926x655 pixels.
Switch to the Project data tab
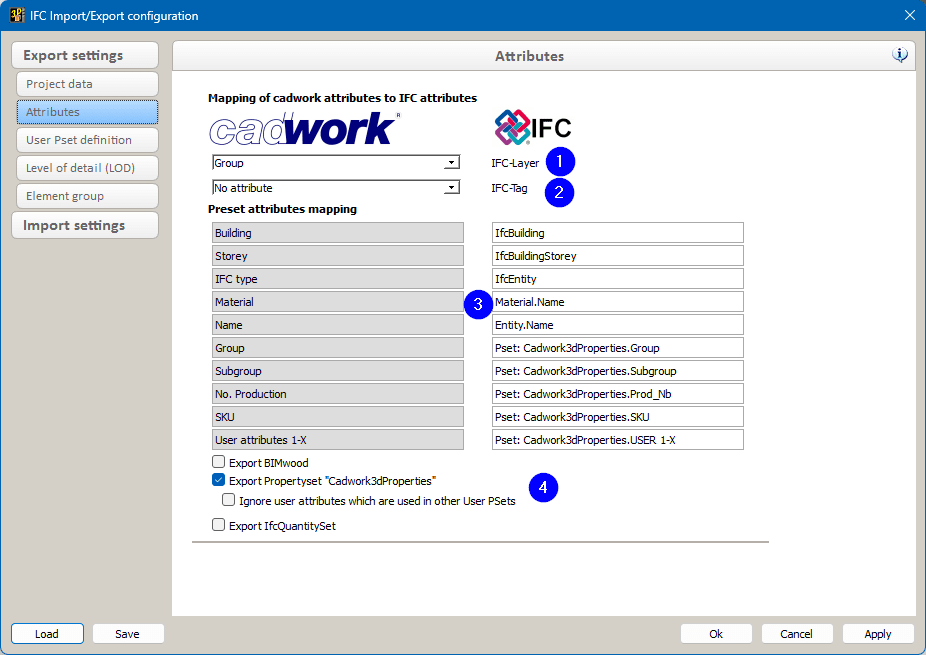click(87, 84)
